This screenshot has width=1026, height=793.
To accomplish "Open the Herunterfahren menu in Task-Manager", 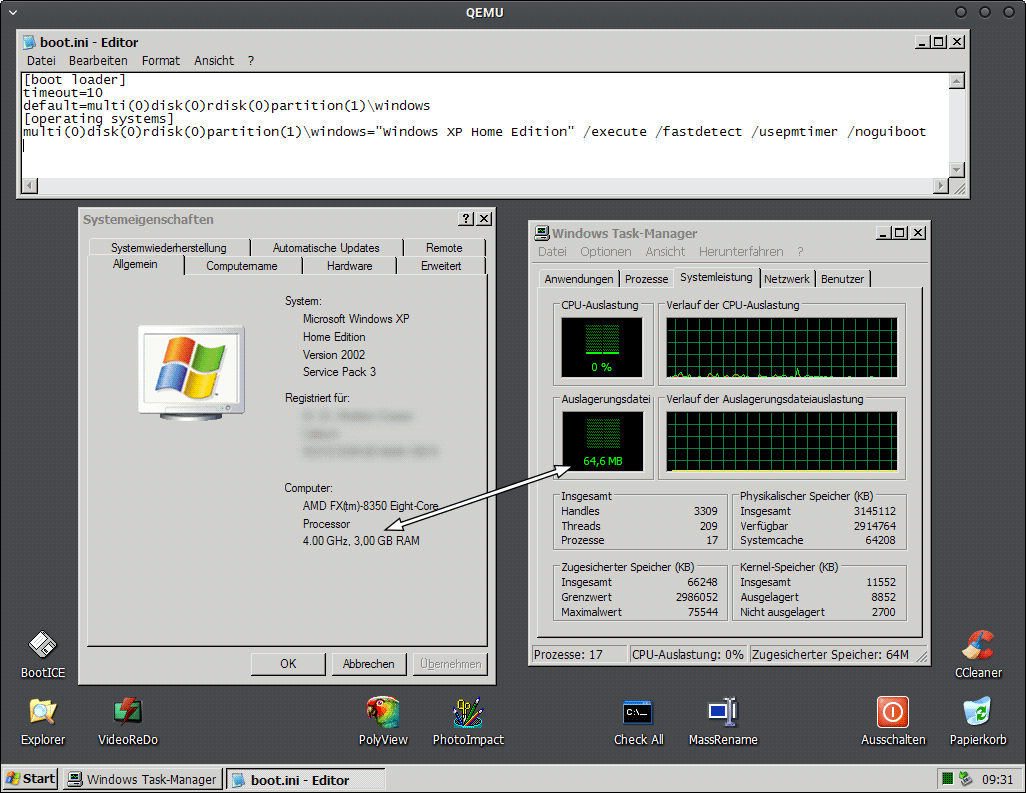I will pyautogui.click(x=741, y=251).
